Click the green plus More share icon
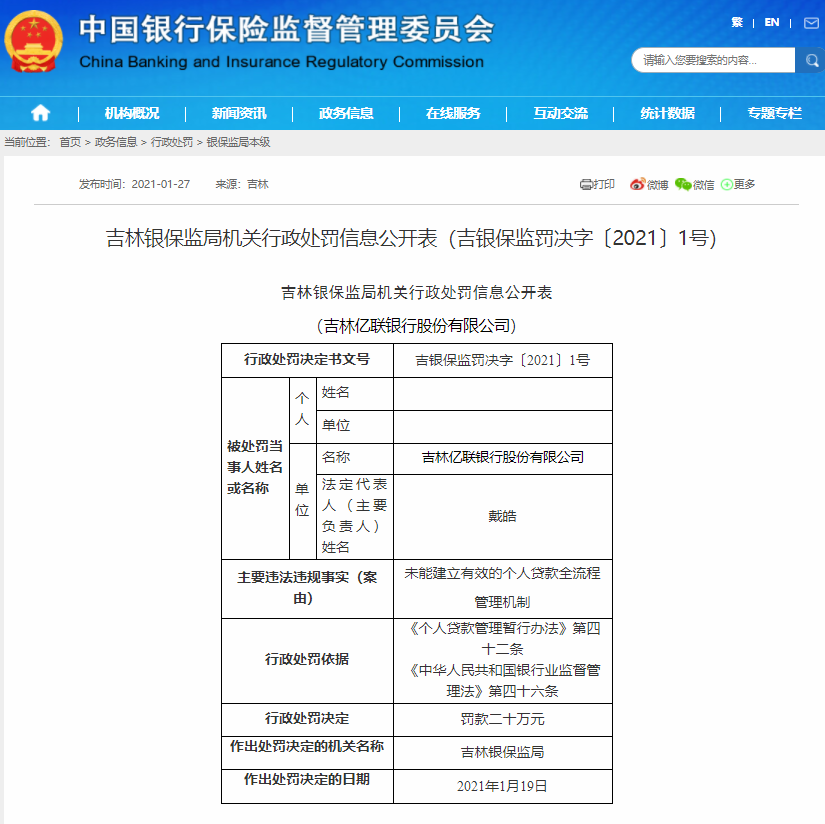825x824 pixels. (x=727, y=185)
